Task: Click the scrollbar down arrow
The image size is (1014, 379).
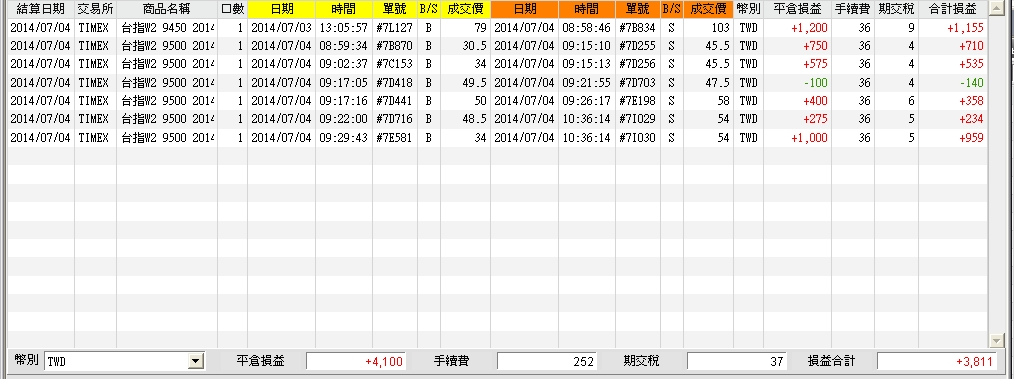Action: pyautogui.click(x=996, y=340)
